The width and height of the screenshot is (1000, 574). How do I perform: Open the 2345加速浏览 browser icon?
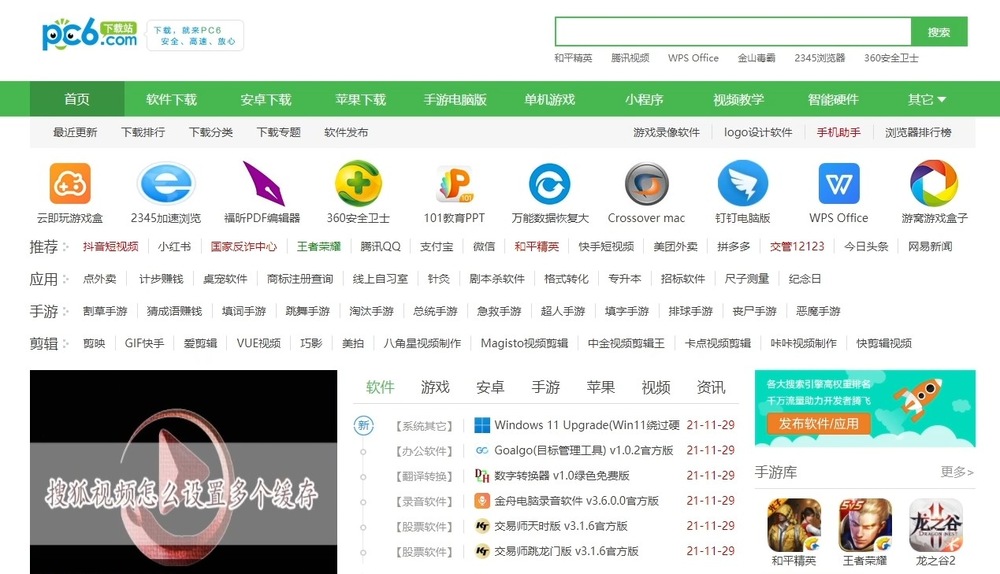point(166,184)
